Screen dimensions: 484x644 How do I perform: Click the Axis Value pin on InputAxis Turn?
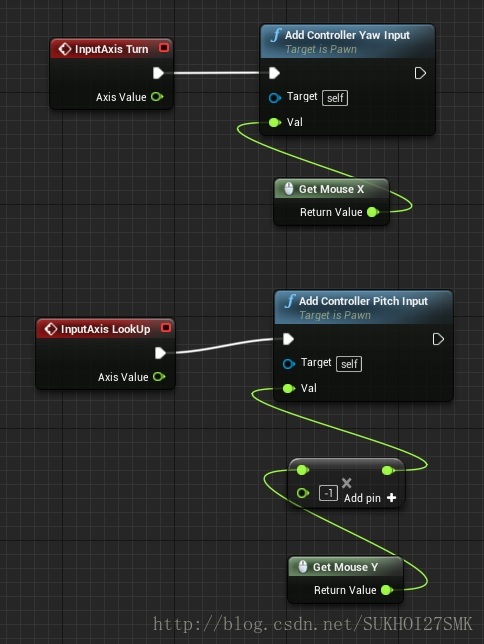point(157,97)
